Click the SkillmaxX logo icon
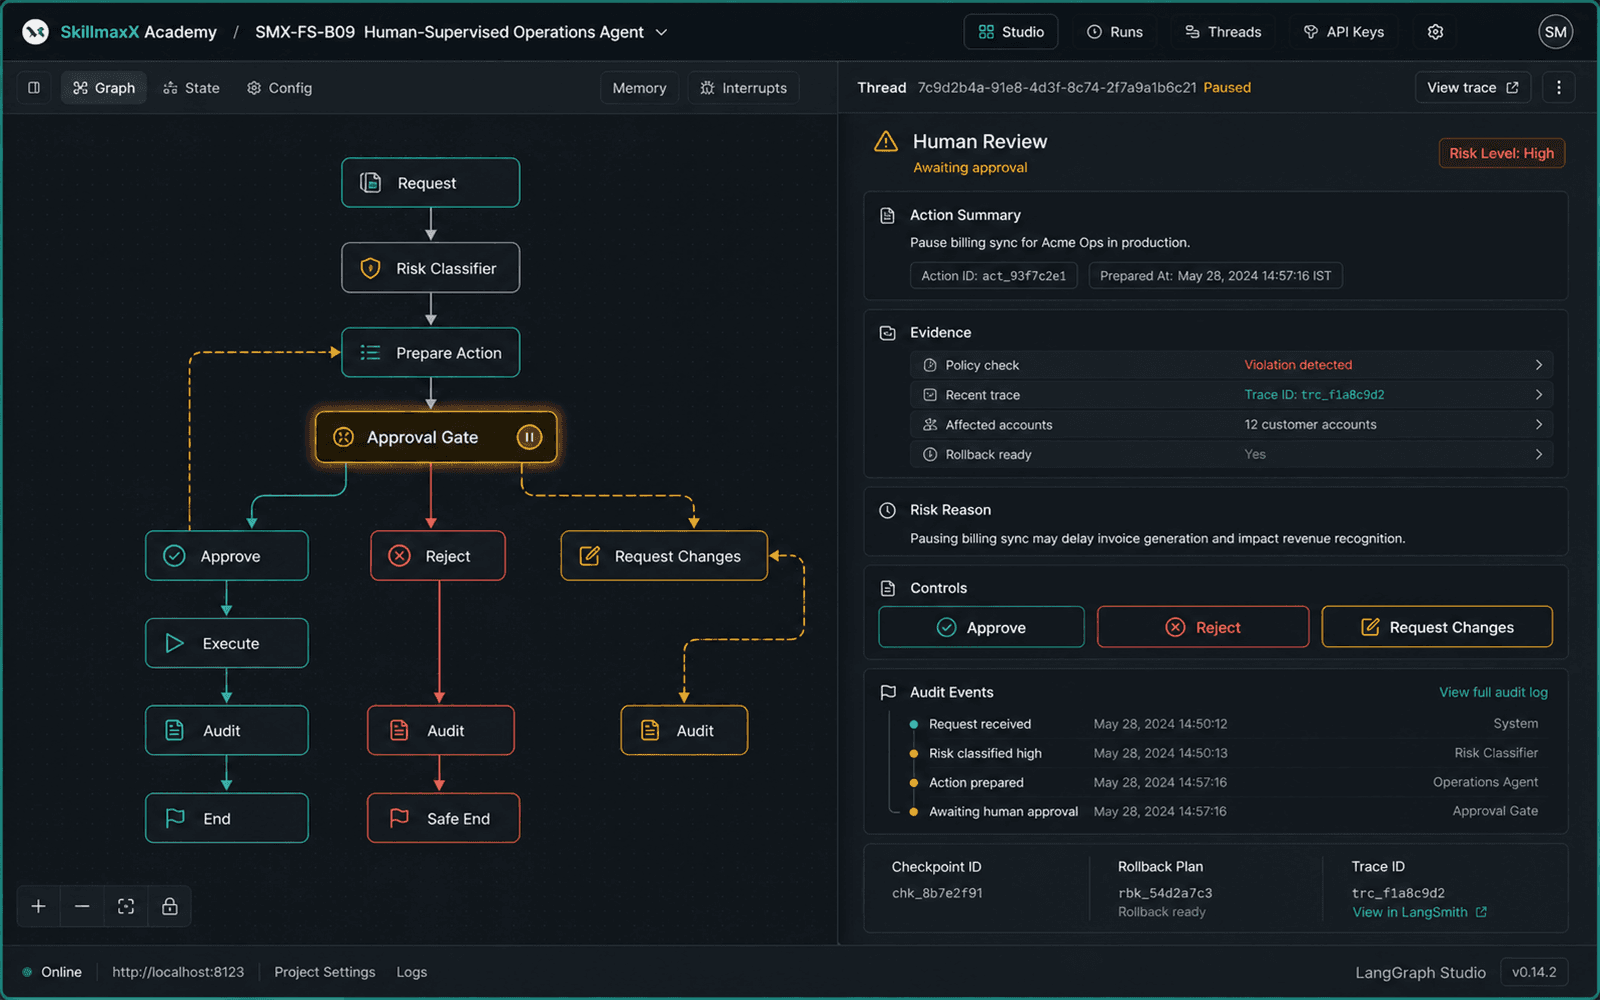The height and width of the screenshot is (1000, 1600). tap(35, 32)
